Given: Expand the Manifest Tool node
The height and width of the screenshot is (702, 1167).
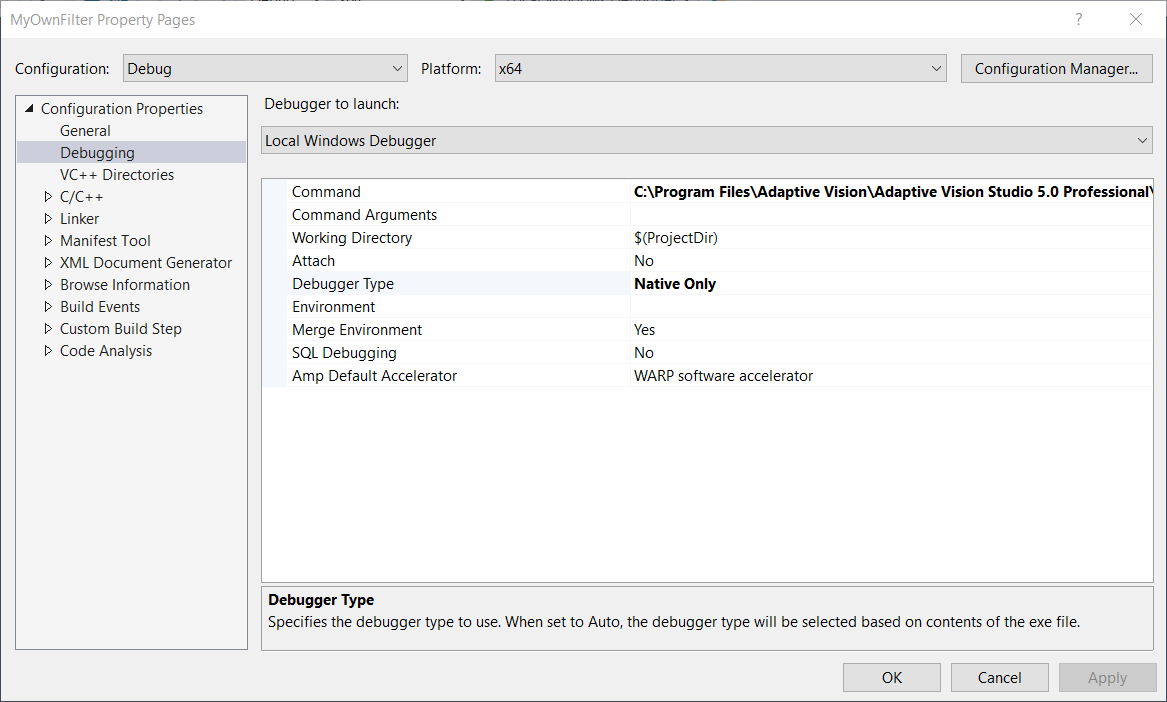Looking at the screenshot, I should pyautogui.click(x=48, y=241).
